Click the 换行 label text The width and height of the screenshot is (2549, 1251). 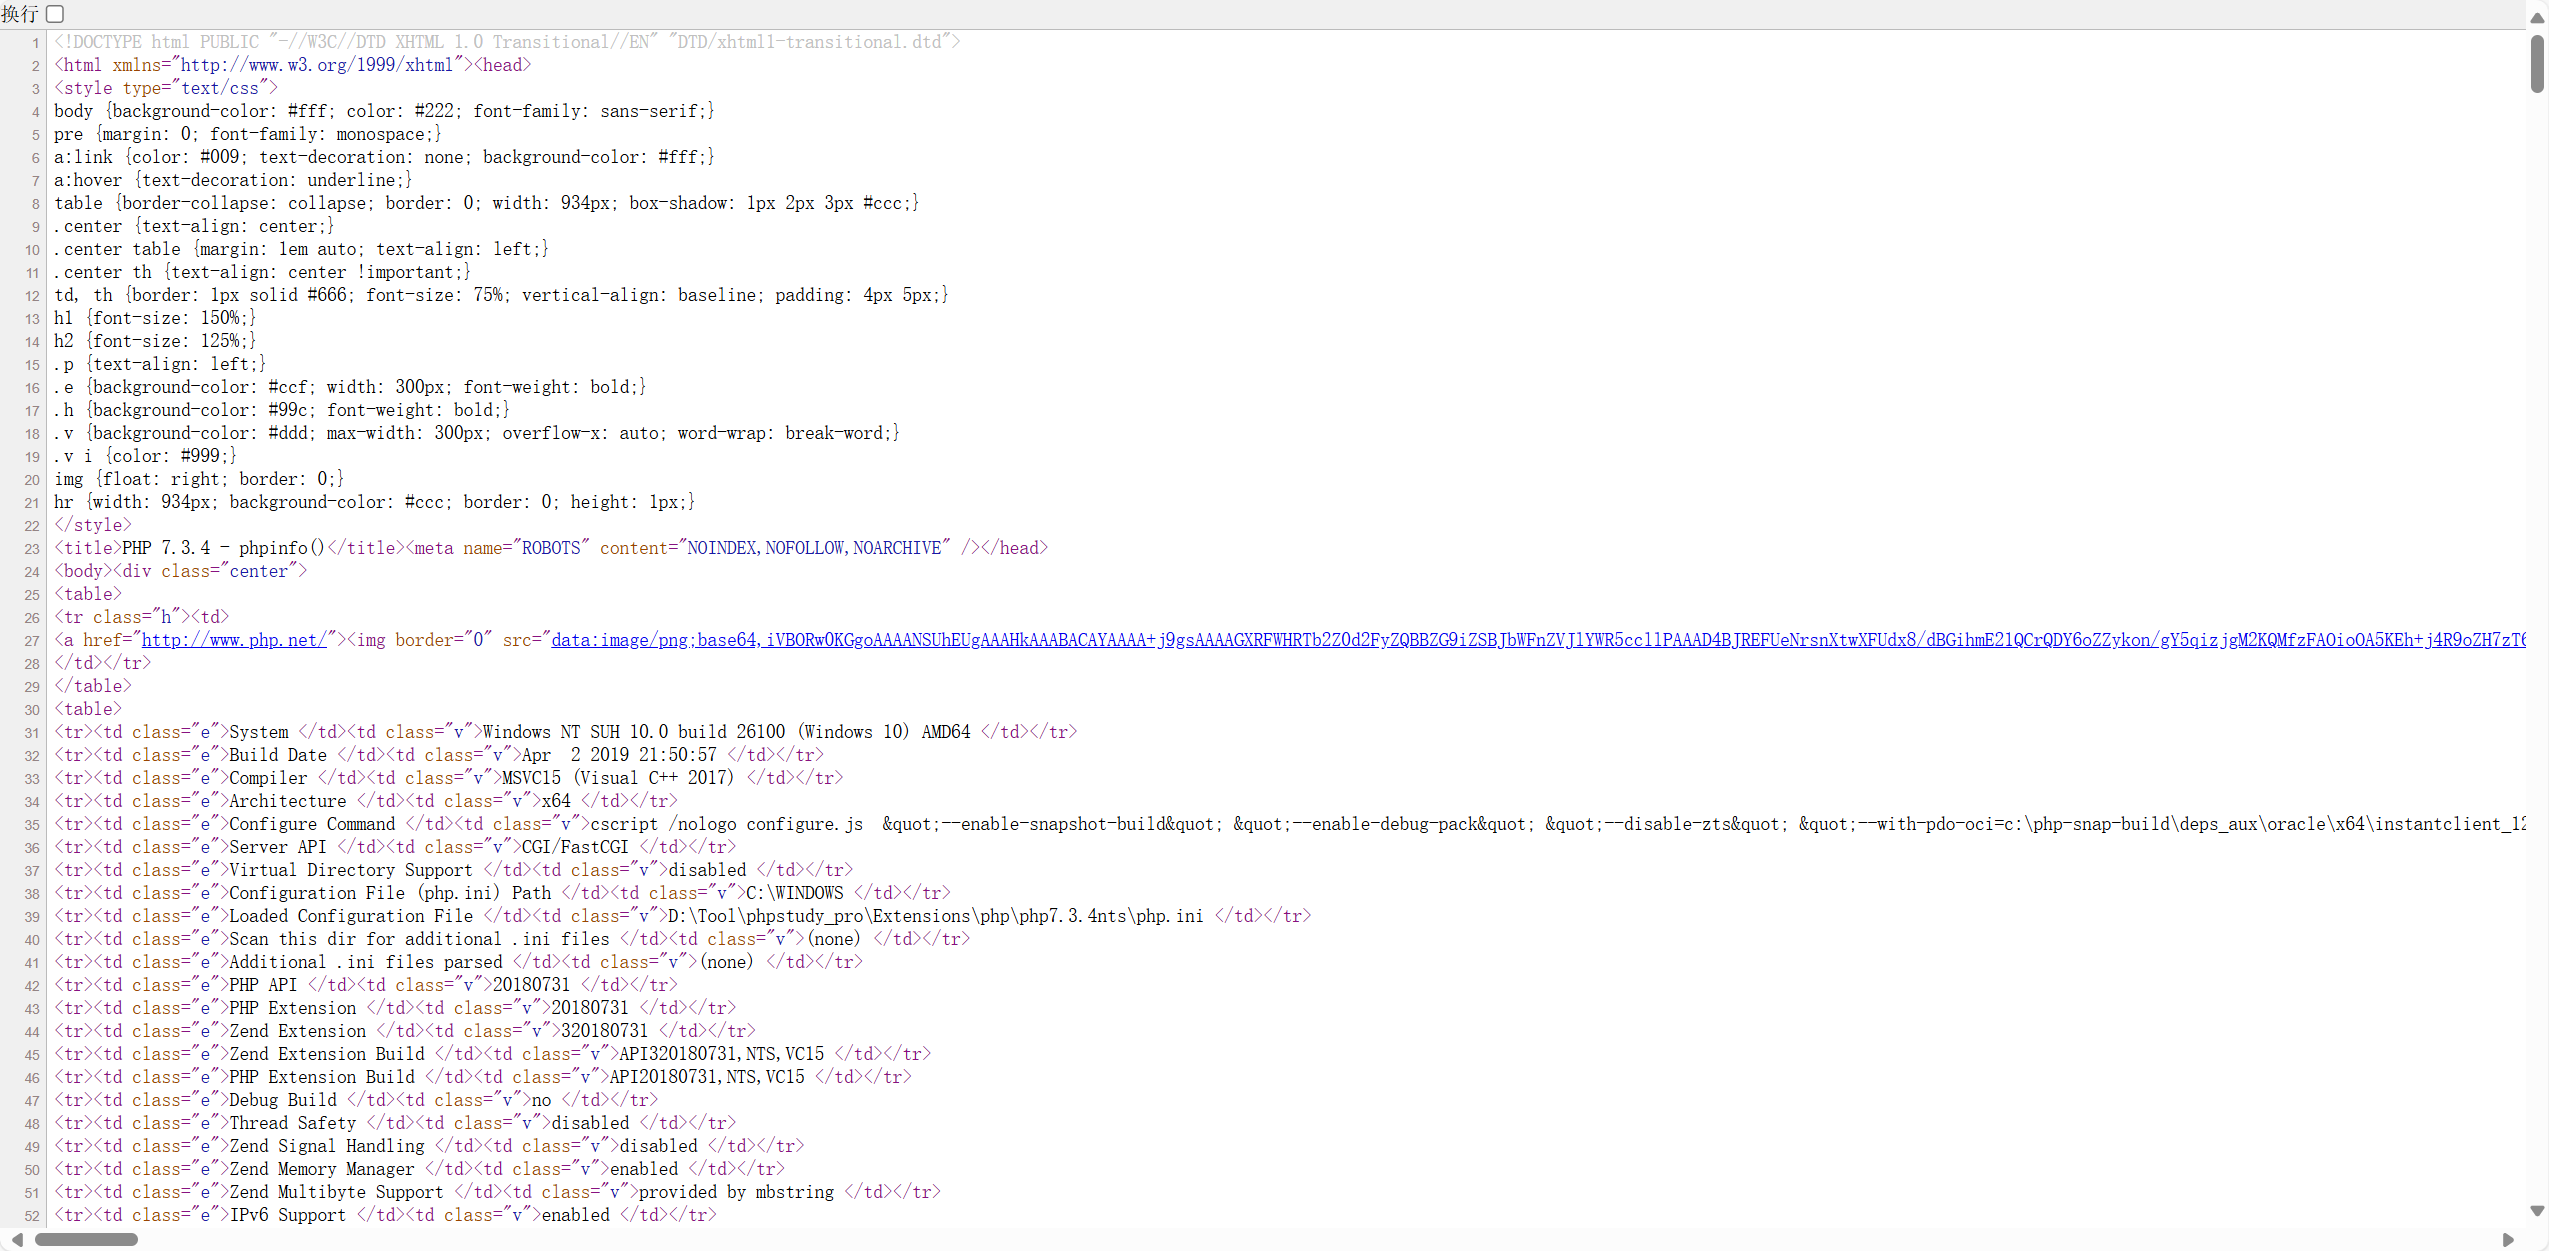21,13
